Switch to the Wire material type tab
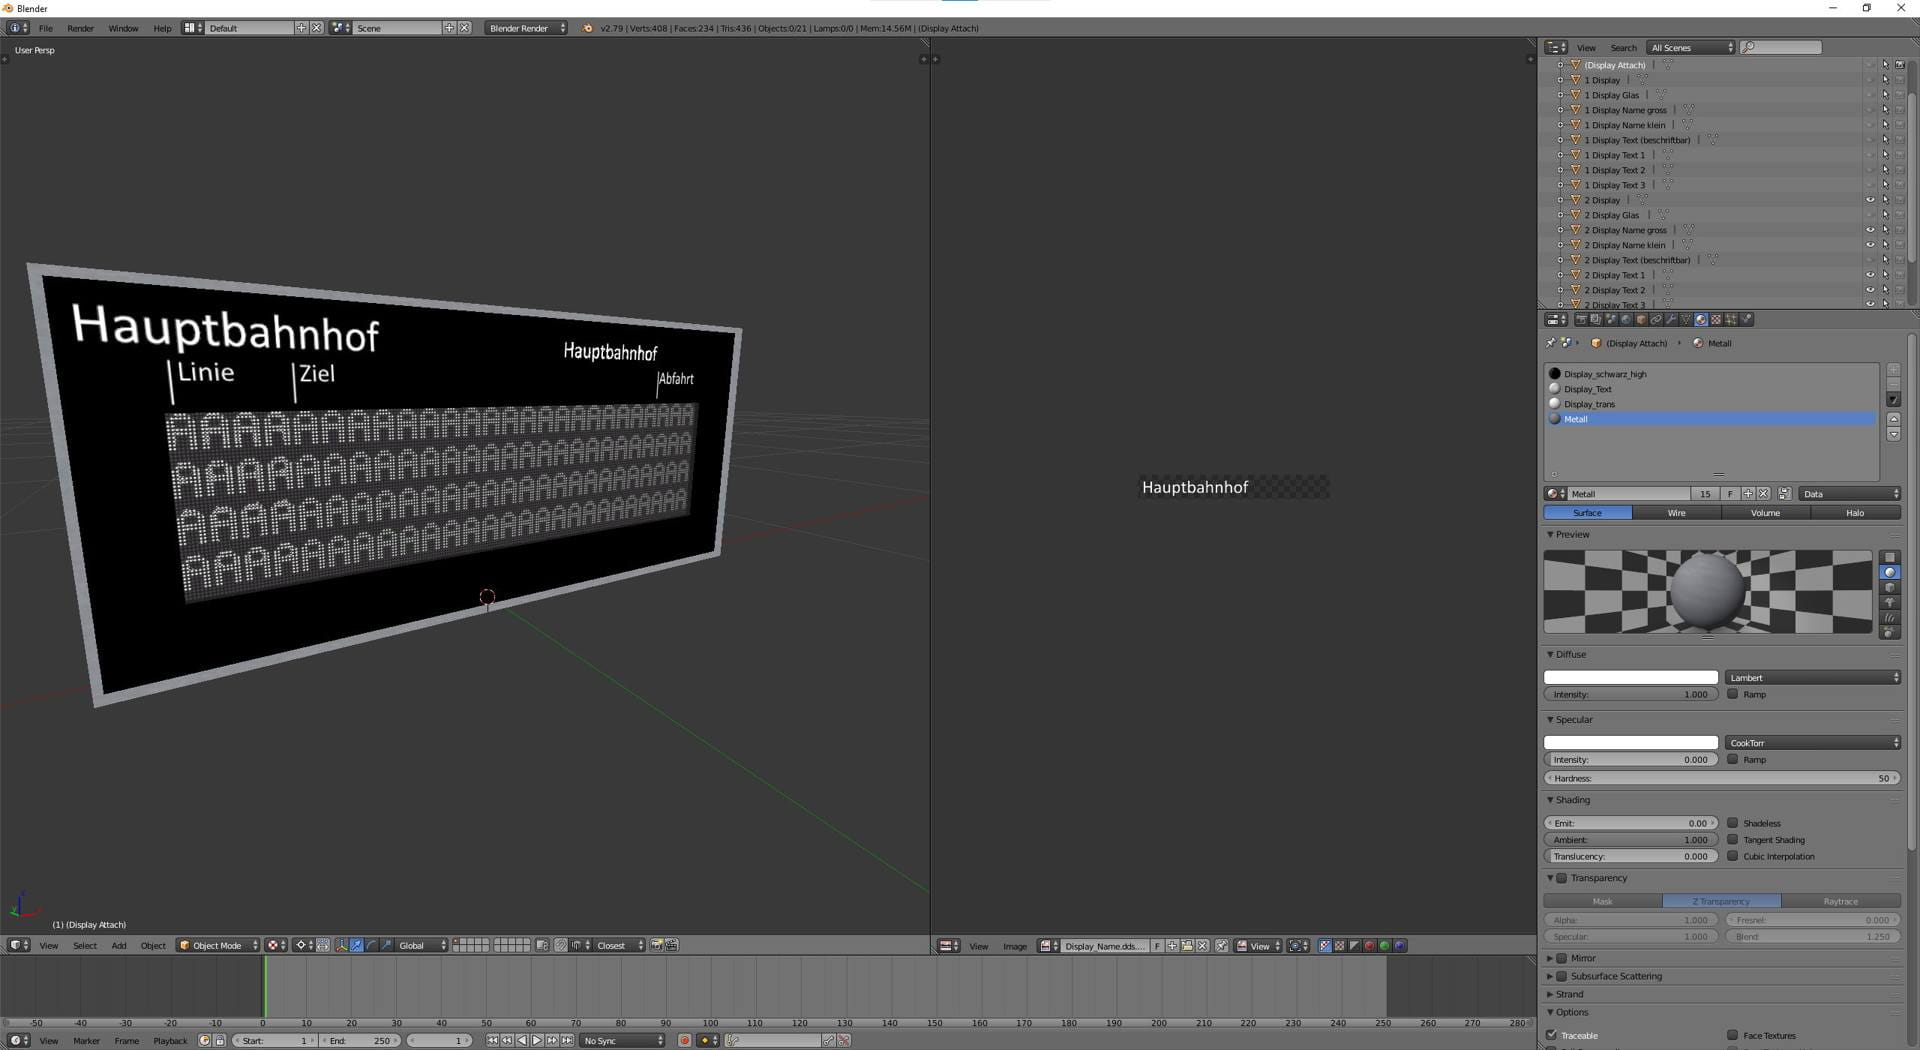Screen dimensions: 1920x1050 [x=1676, y=513]
